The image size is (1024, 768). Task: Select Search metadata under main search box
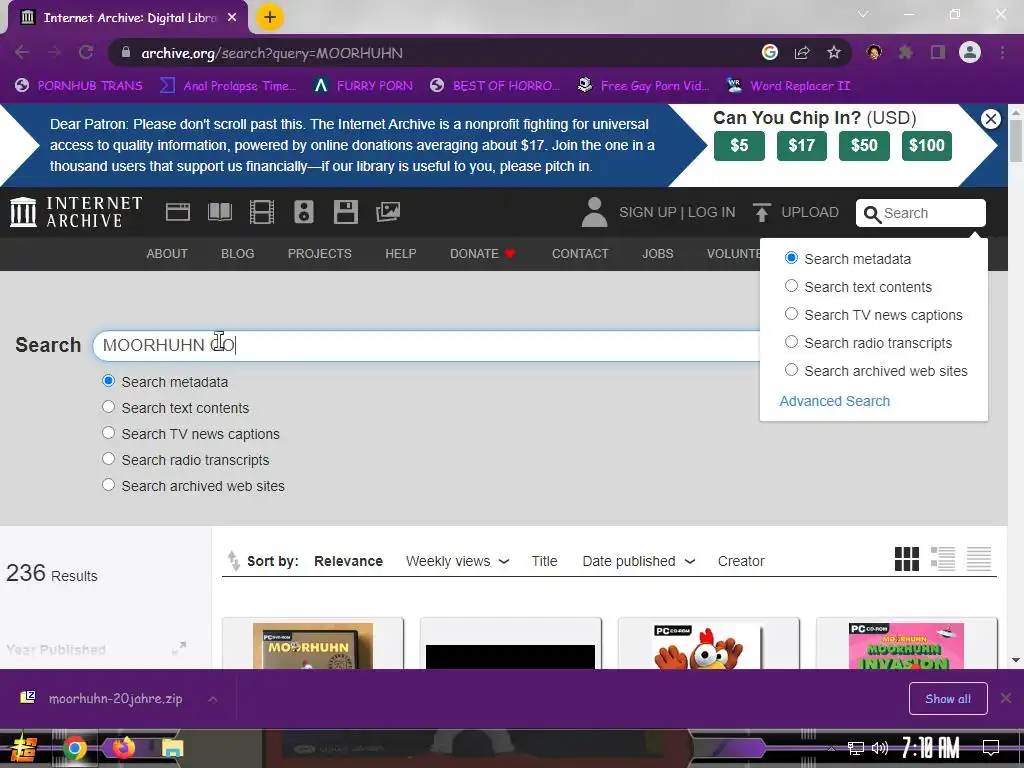tap(108, 381)
